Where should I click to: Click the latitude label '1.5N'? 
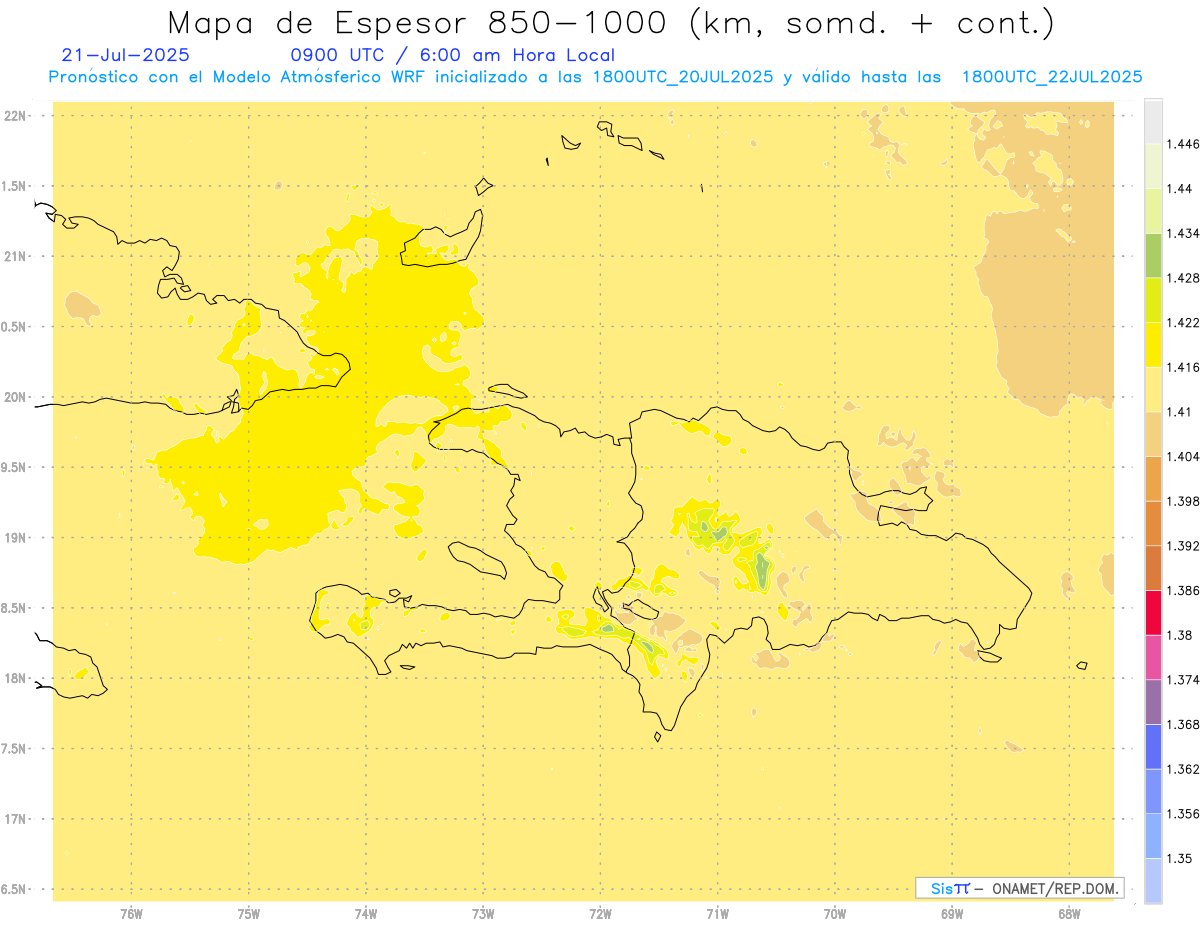tap(14, 186)
